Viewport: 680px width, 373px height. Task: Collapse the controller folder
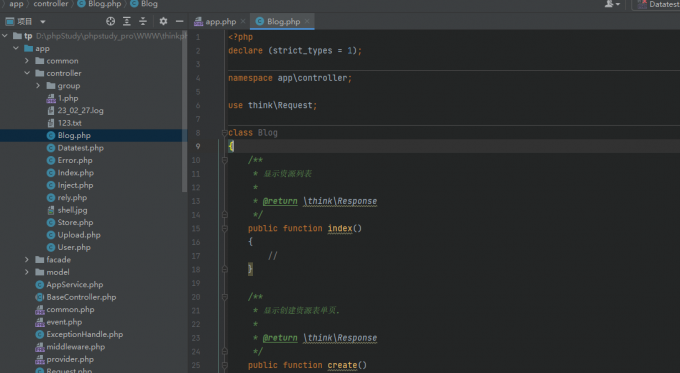click(x=27, y=73)
